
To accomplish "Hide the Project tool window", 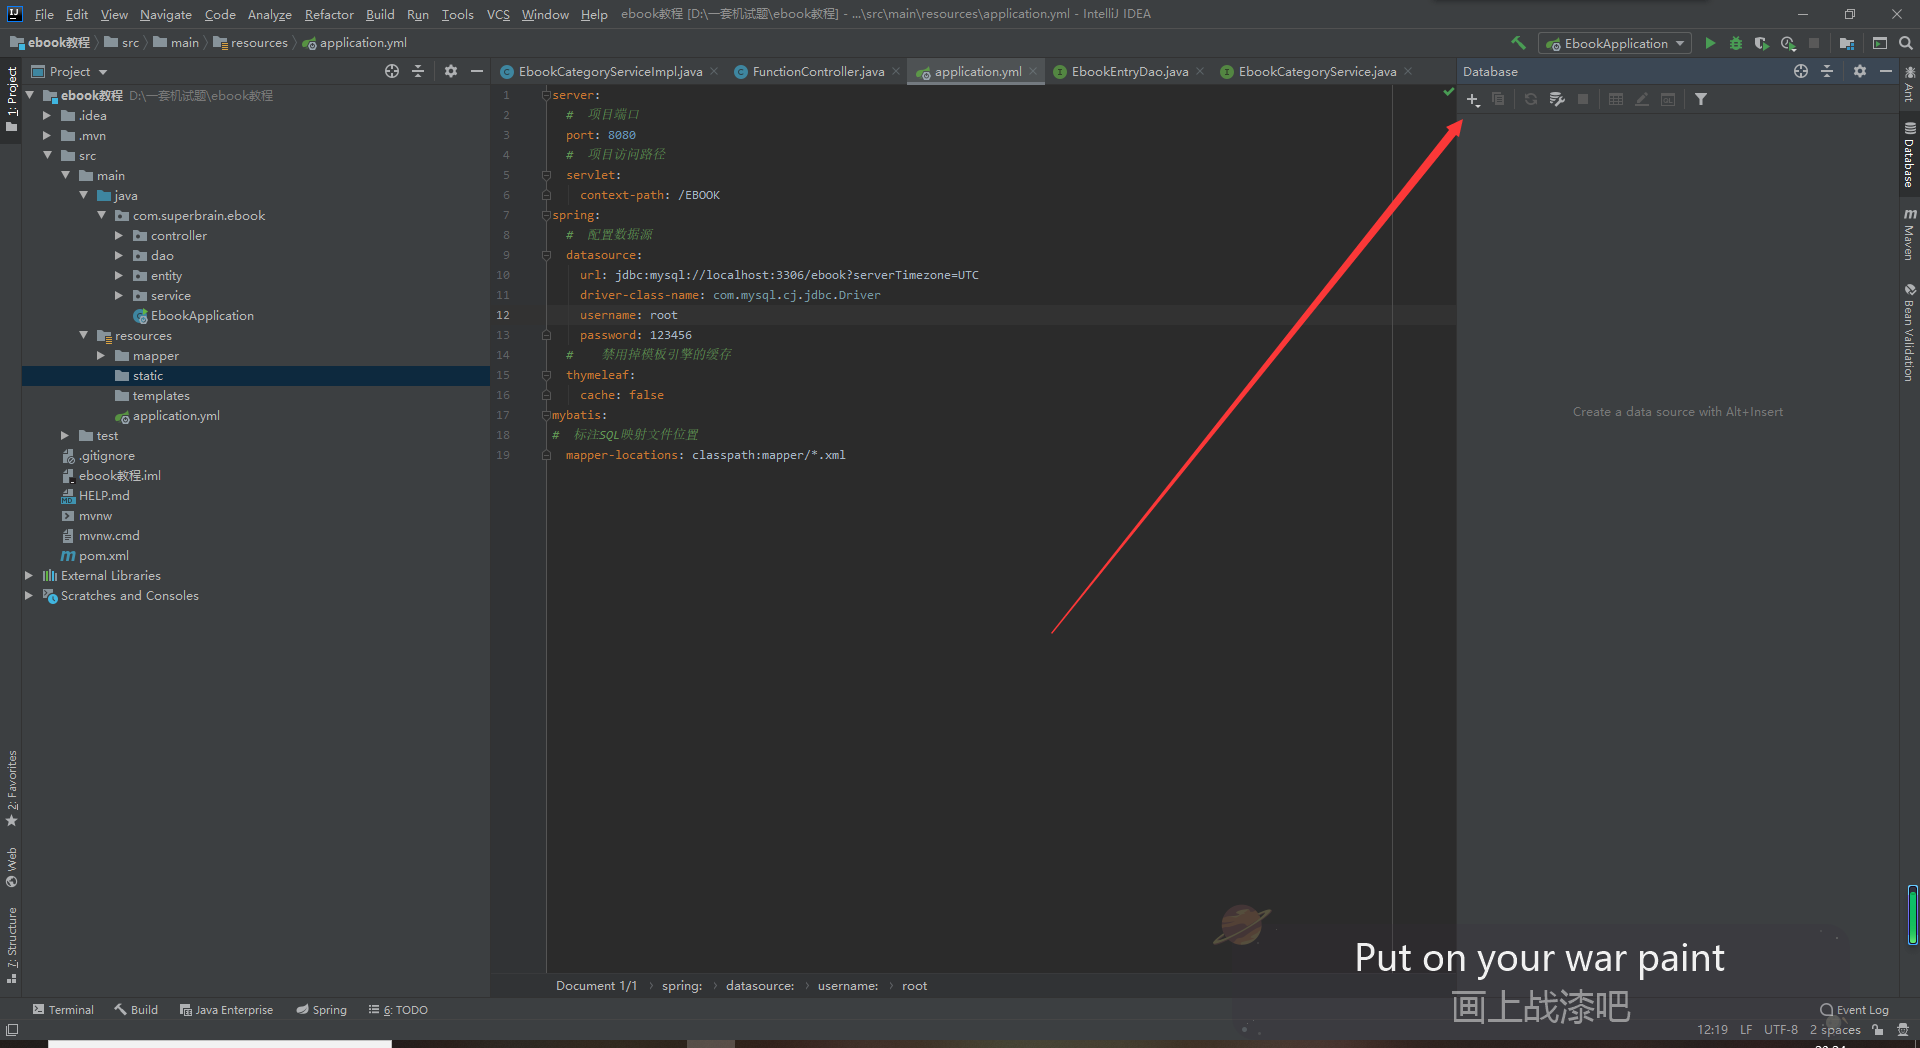I will [x=477, y=71].
